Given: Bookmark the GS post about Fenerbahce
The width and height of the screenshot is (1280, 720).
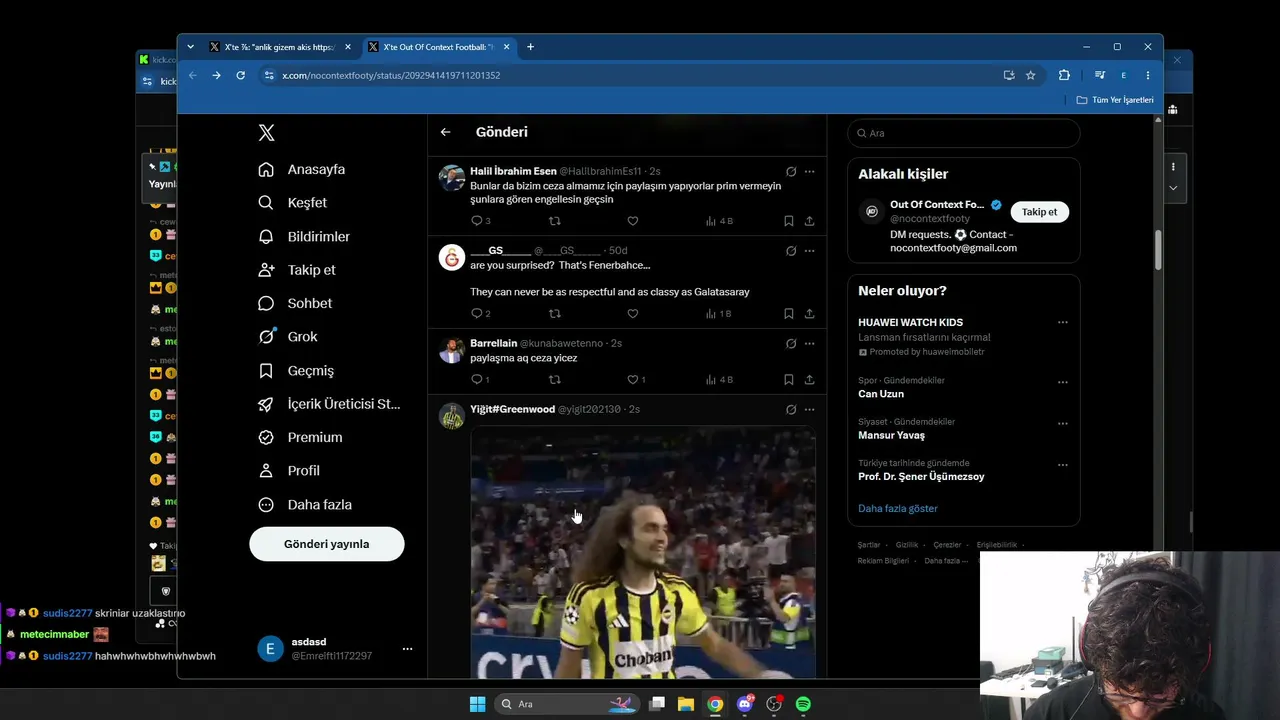Looking at the screenshot, I should coord(789,313).
